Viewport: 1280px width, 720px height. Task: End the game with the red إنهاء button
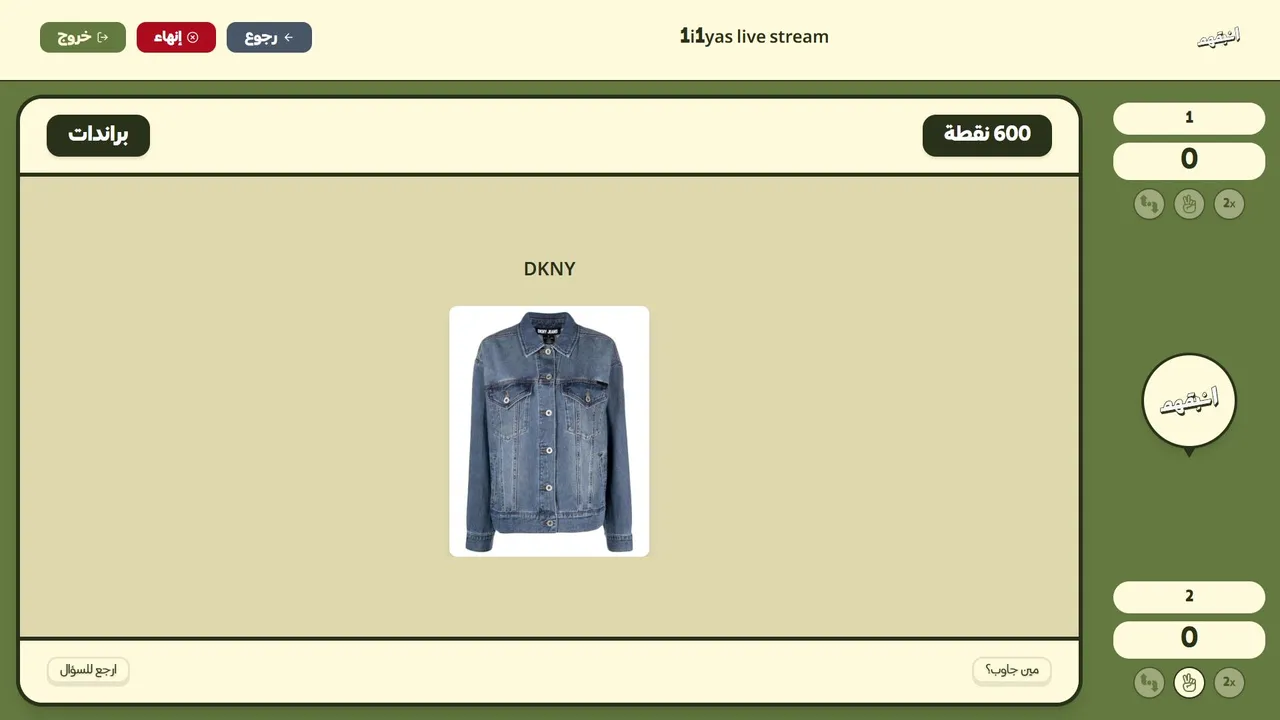(x=176, y=37)
